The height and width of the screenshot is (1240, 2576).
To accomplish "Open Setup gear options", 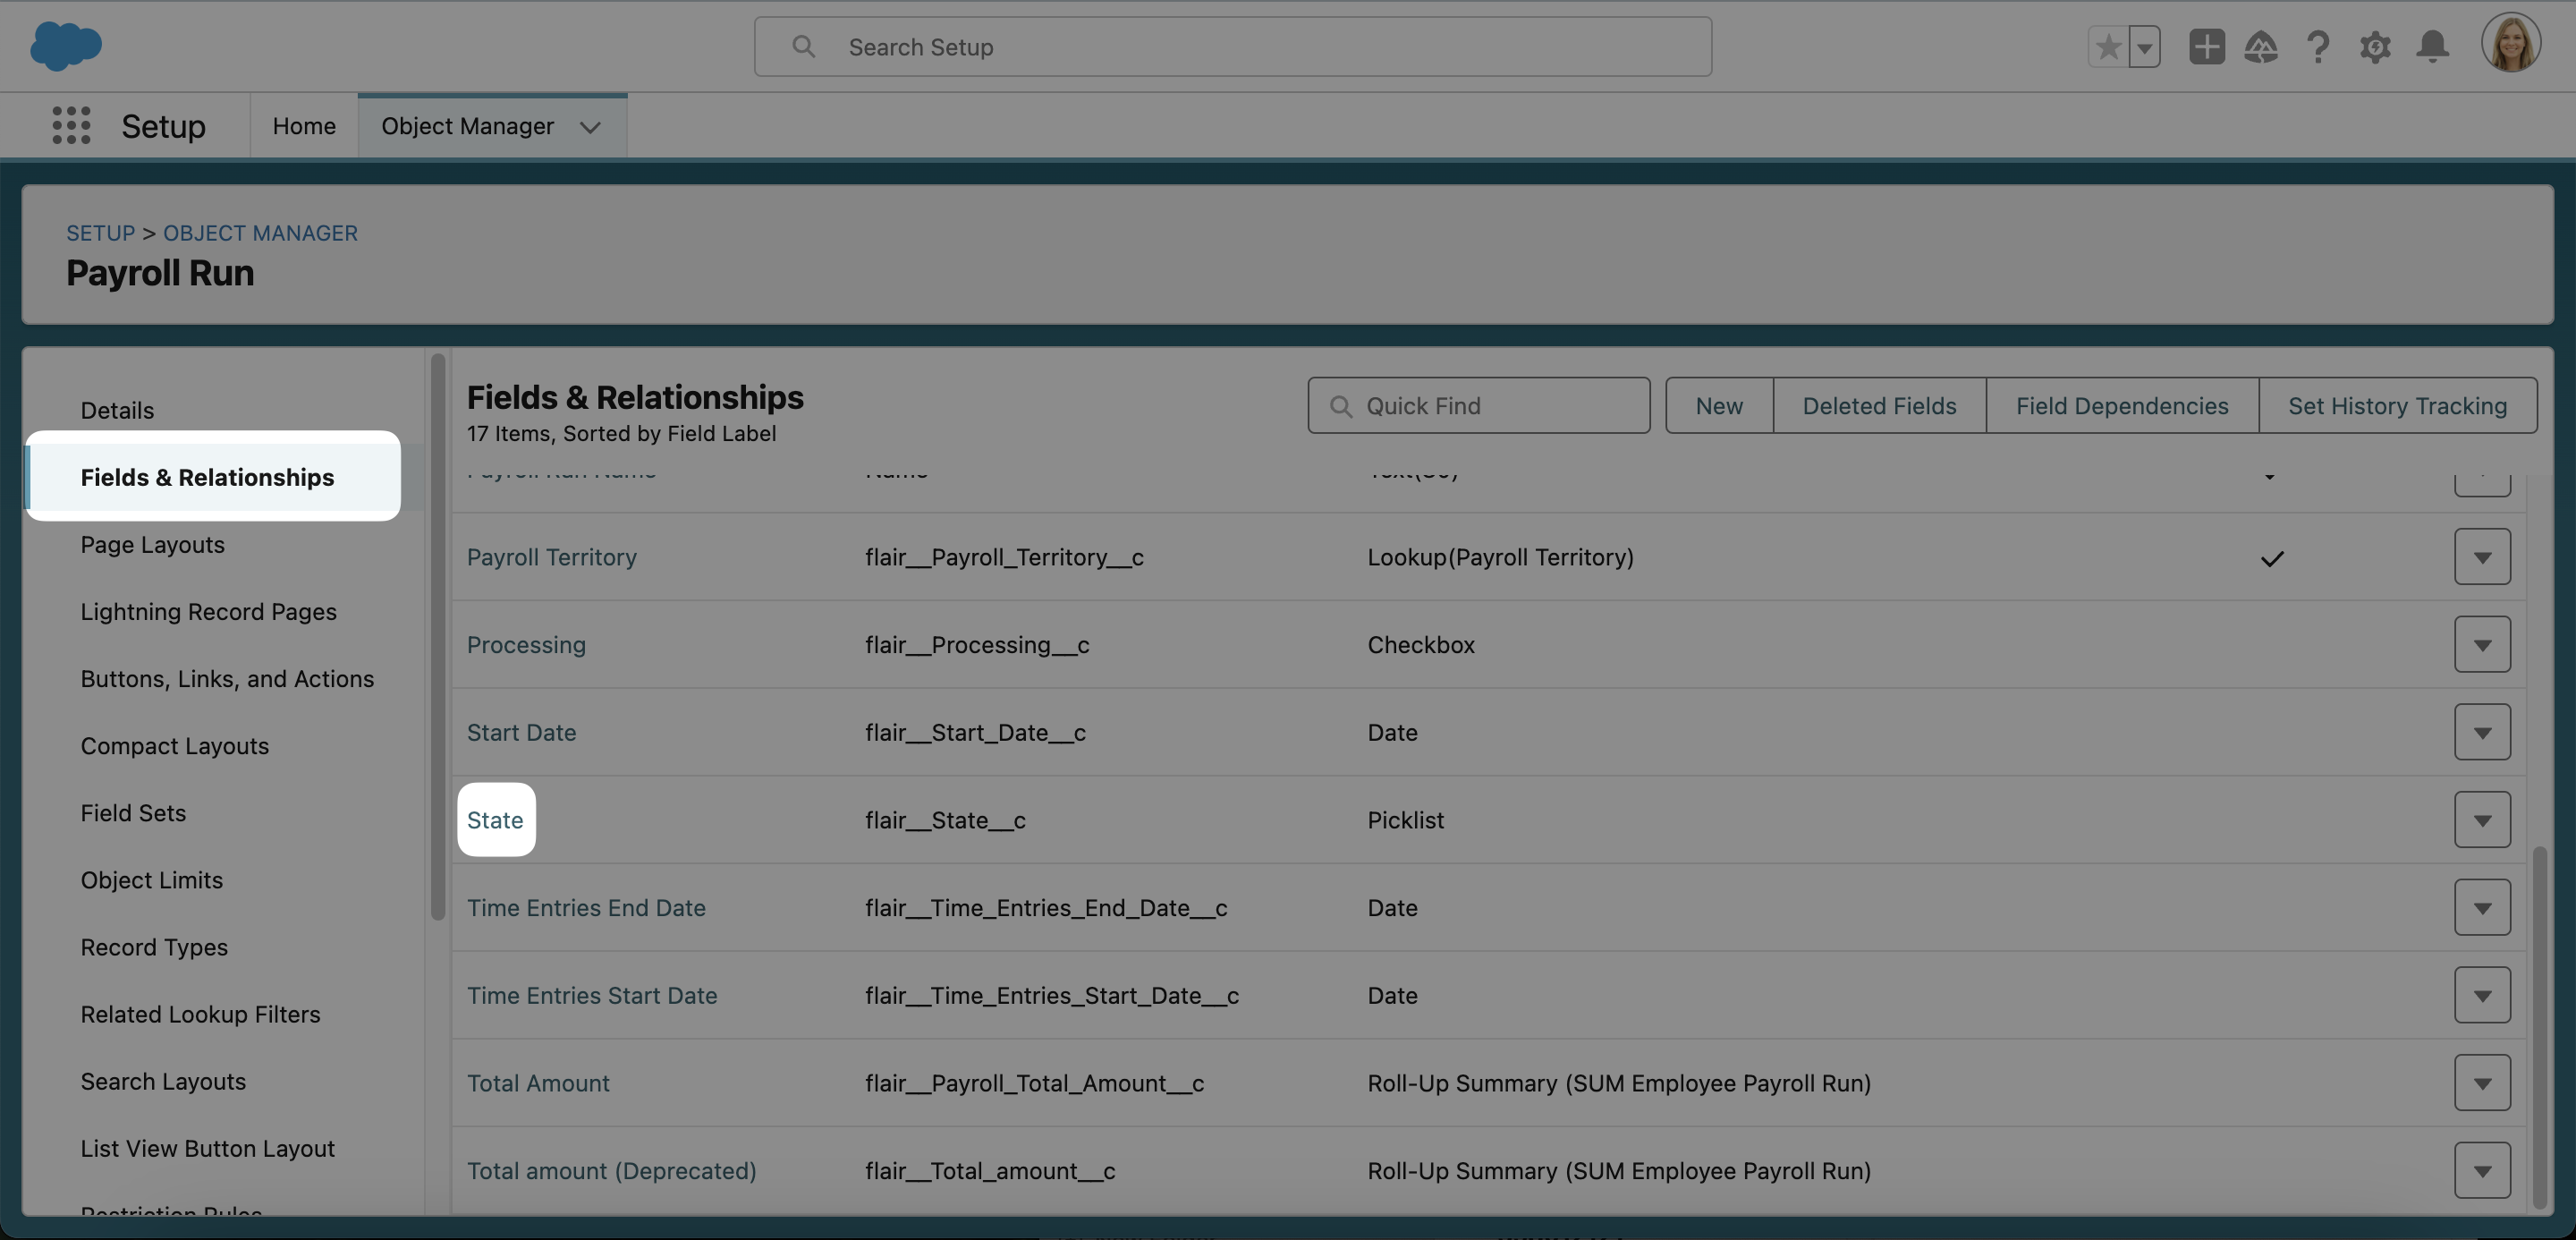I will pos(2376,46).
